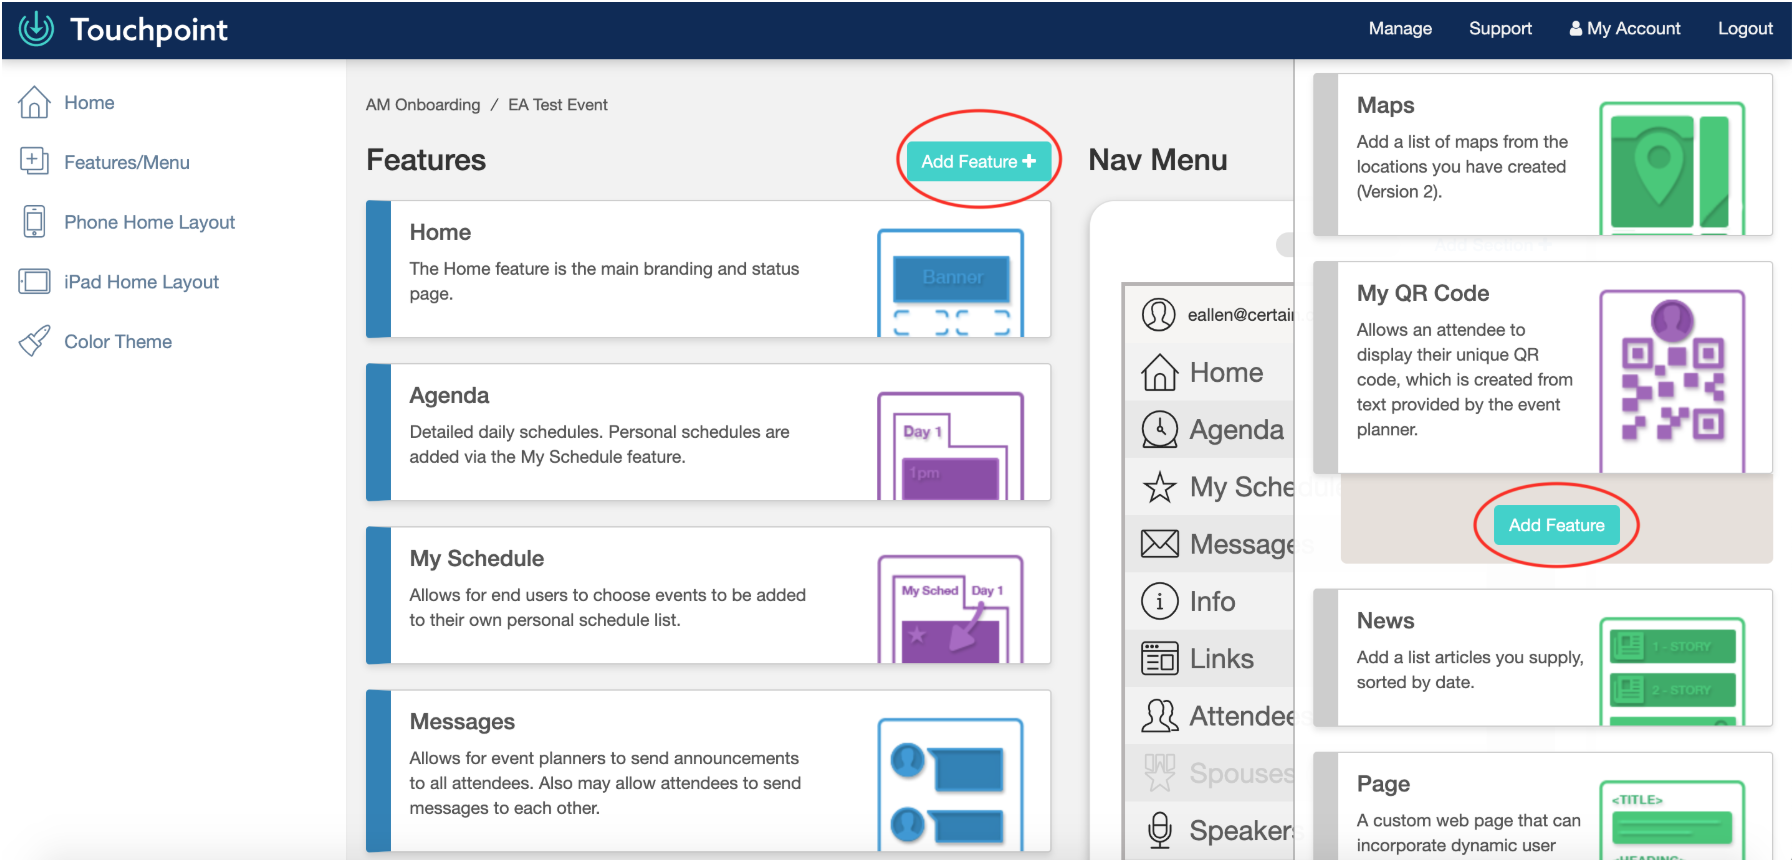The width and height of the screenshot is (1792, 864).
Task: Click the Messages feature chat thumbnail
Action: (950, 785)
